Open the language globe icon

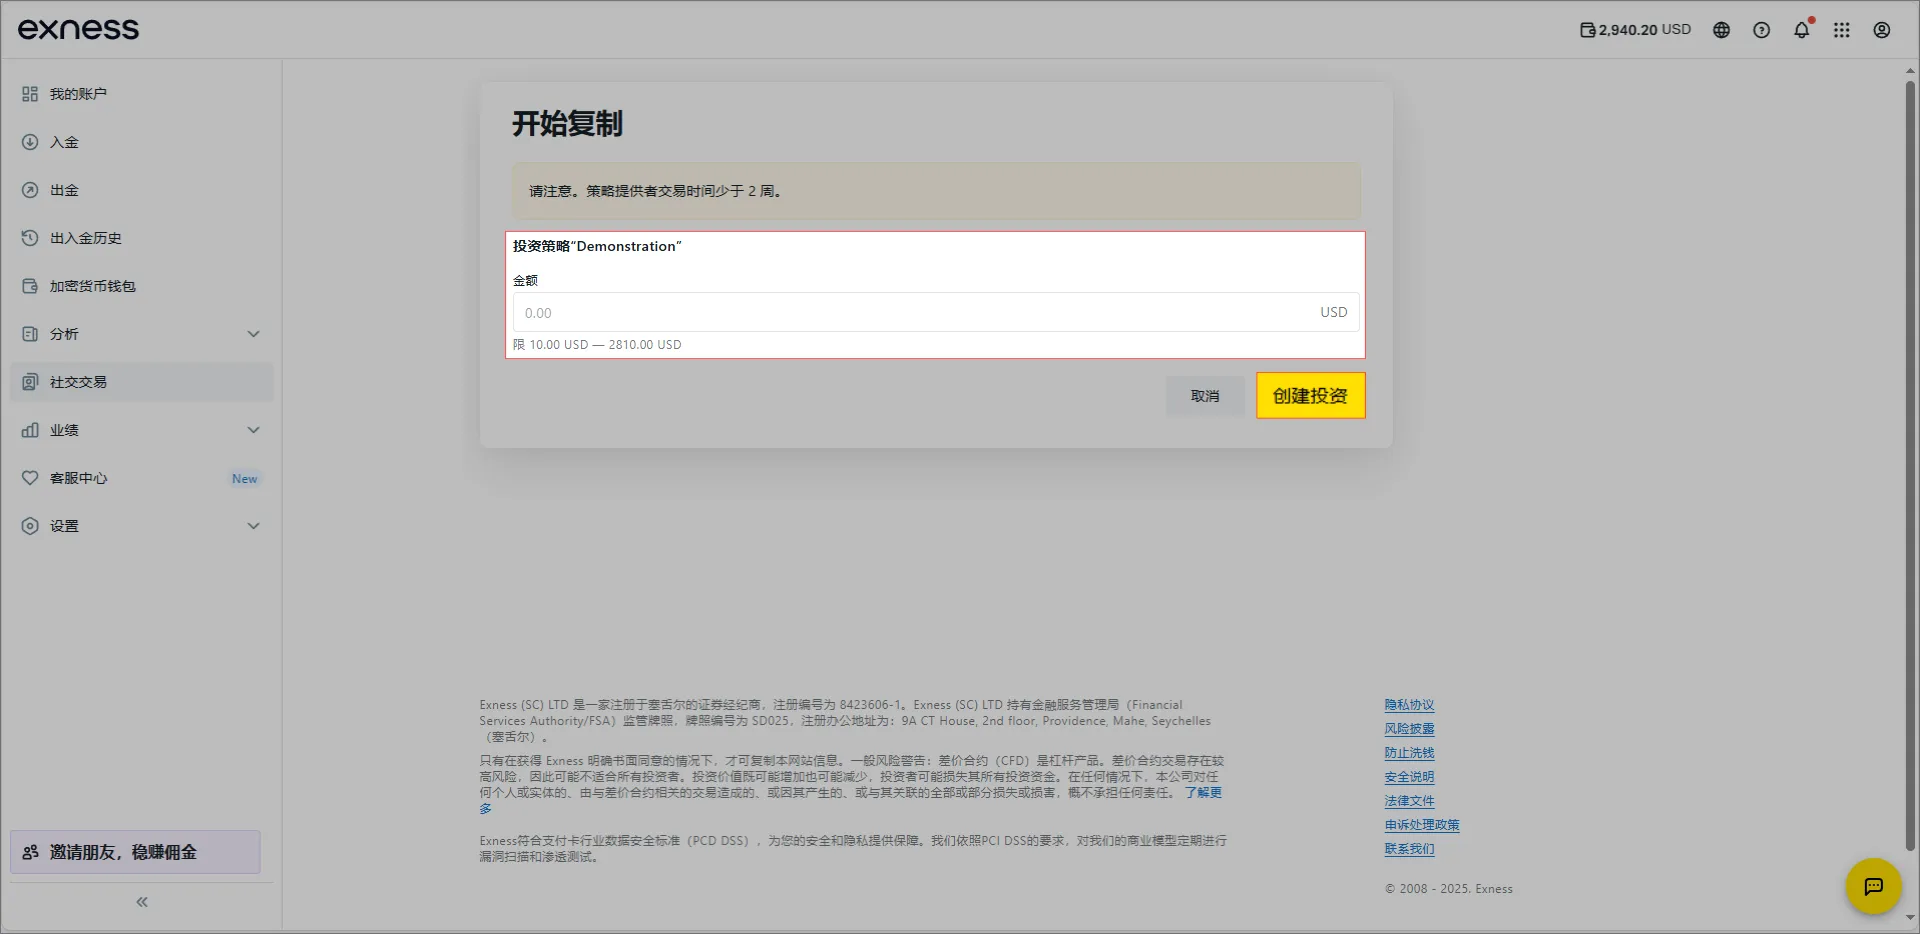1721,30
